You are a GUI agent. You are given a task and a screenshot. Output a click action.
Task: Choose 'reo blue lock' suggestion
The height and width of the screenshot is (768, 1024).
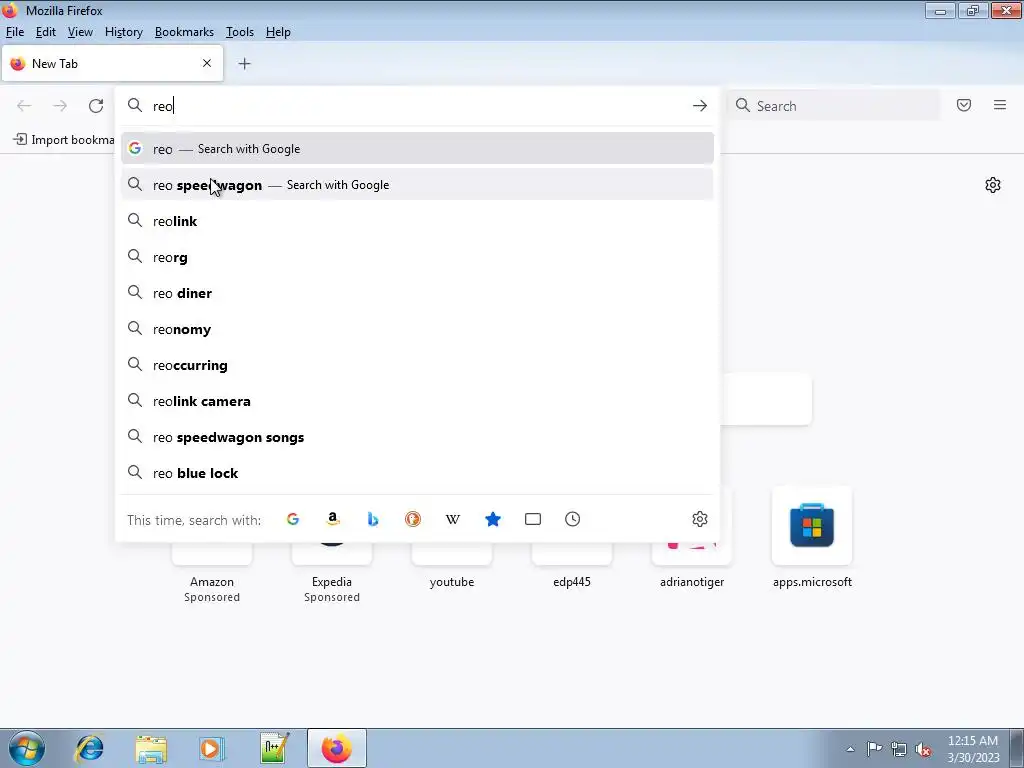[x=417, y=473]
